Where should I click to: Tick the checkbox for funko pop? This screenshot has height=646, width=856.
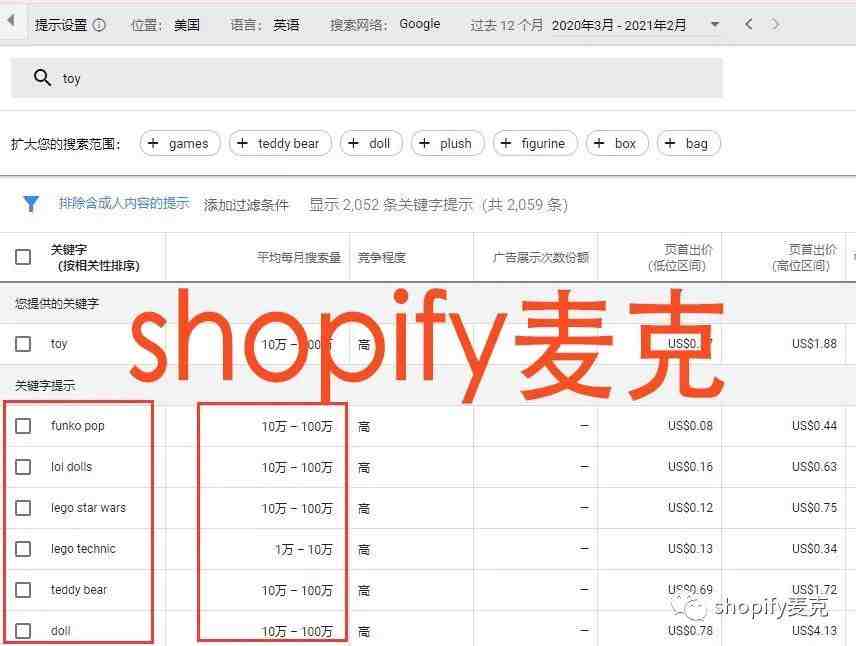(23, 426)
